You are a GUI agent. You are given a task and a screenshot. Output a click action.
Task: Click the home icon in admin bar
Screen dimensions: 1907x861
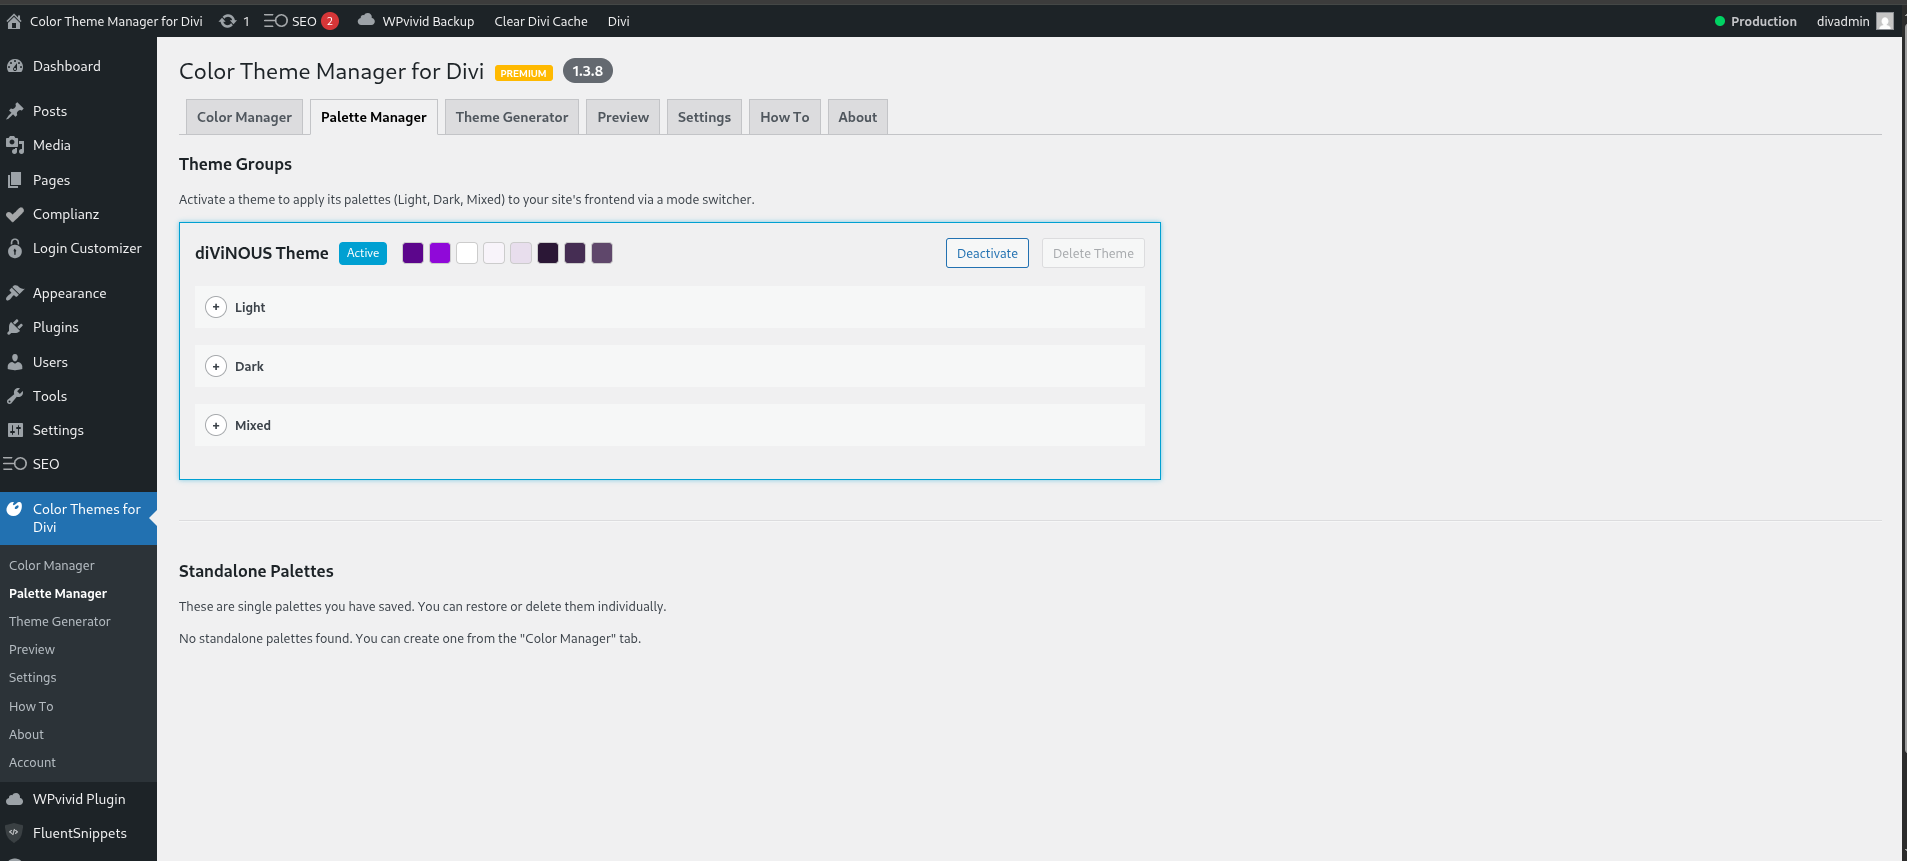[x=14, y=21]
